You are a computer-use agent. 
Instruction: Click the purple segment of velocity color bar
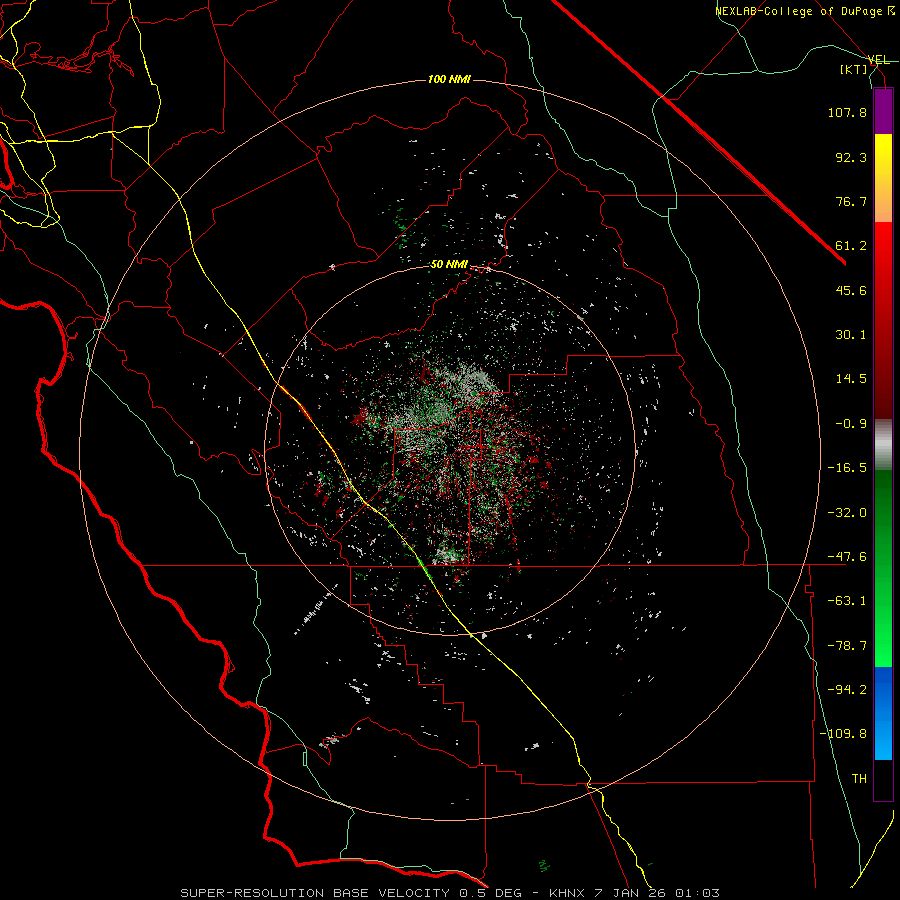(883, 111)
